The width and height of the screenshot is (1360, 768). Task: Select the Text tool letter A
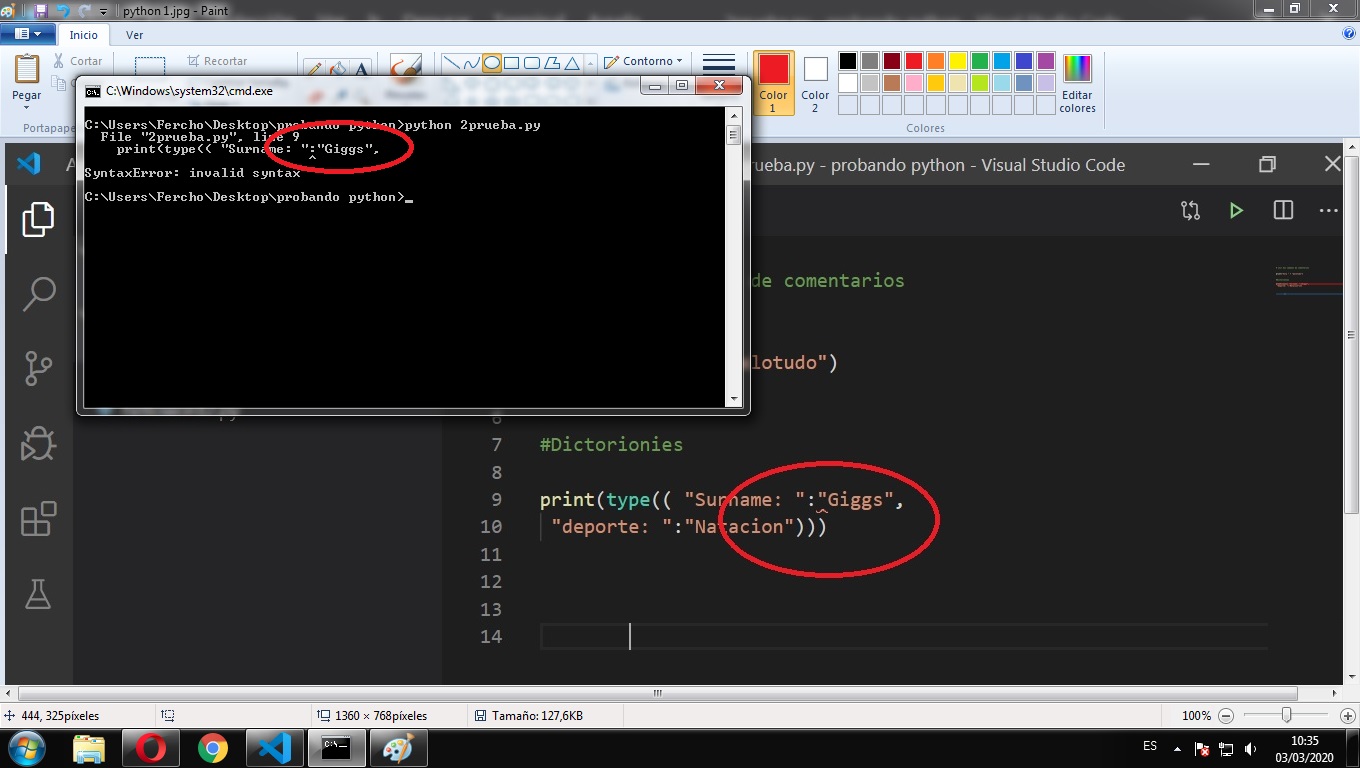[361, 68]
